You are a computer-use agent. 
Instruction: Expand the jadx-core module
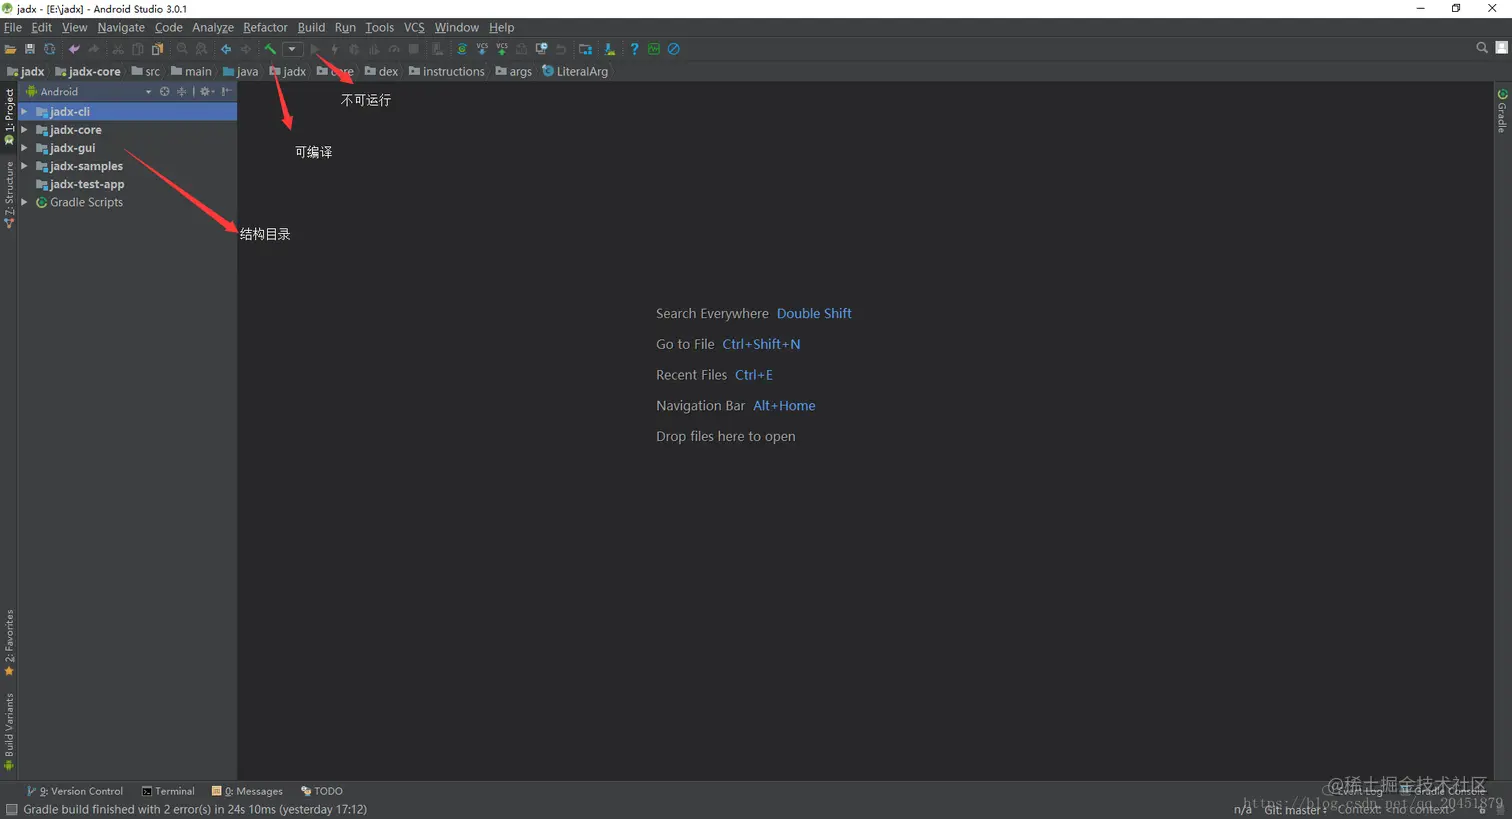pyautogui.click(x=24, y=130)
